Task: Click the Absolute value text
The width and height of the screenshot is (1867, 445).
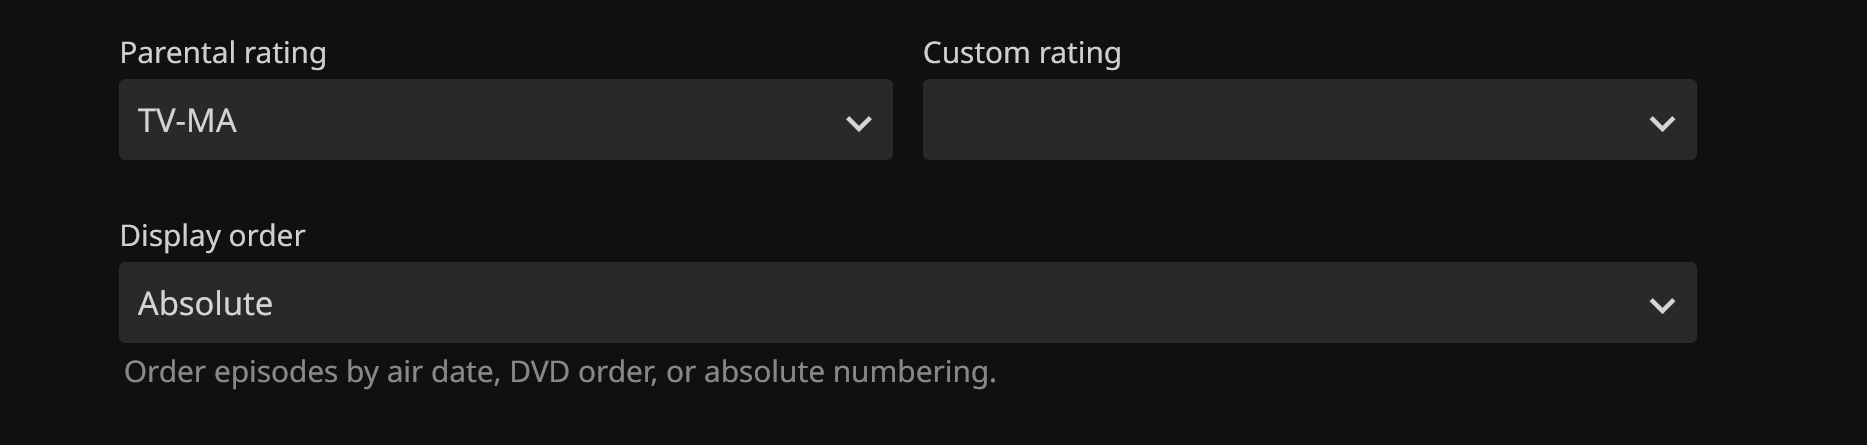Action: (x=205, y=304)
